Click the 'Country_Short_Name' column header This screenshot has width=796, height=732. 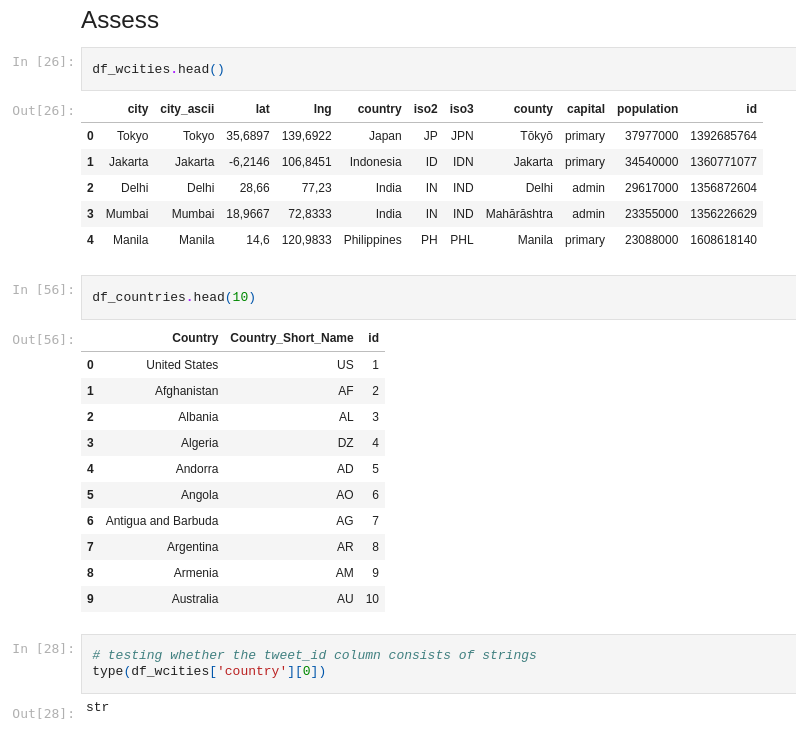[x=292, y=338]
